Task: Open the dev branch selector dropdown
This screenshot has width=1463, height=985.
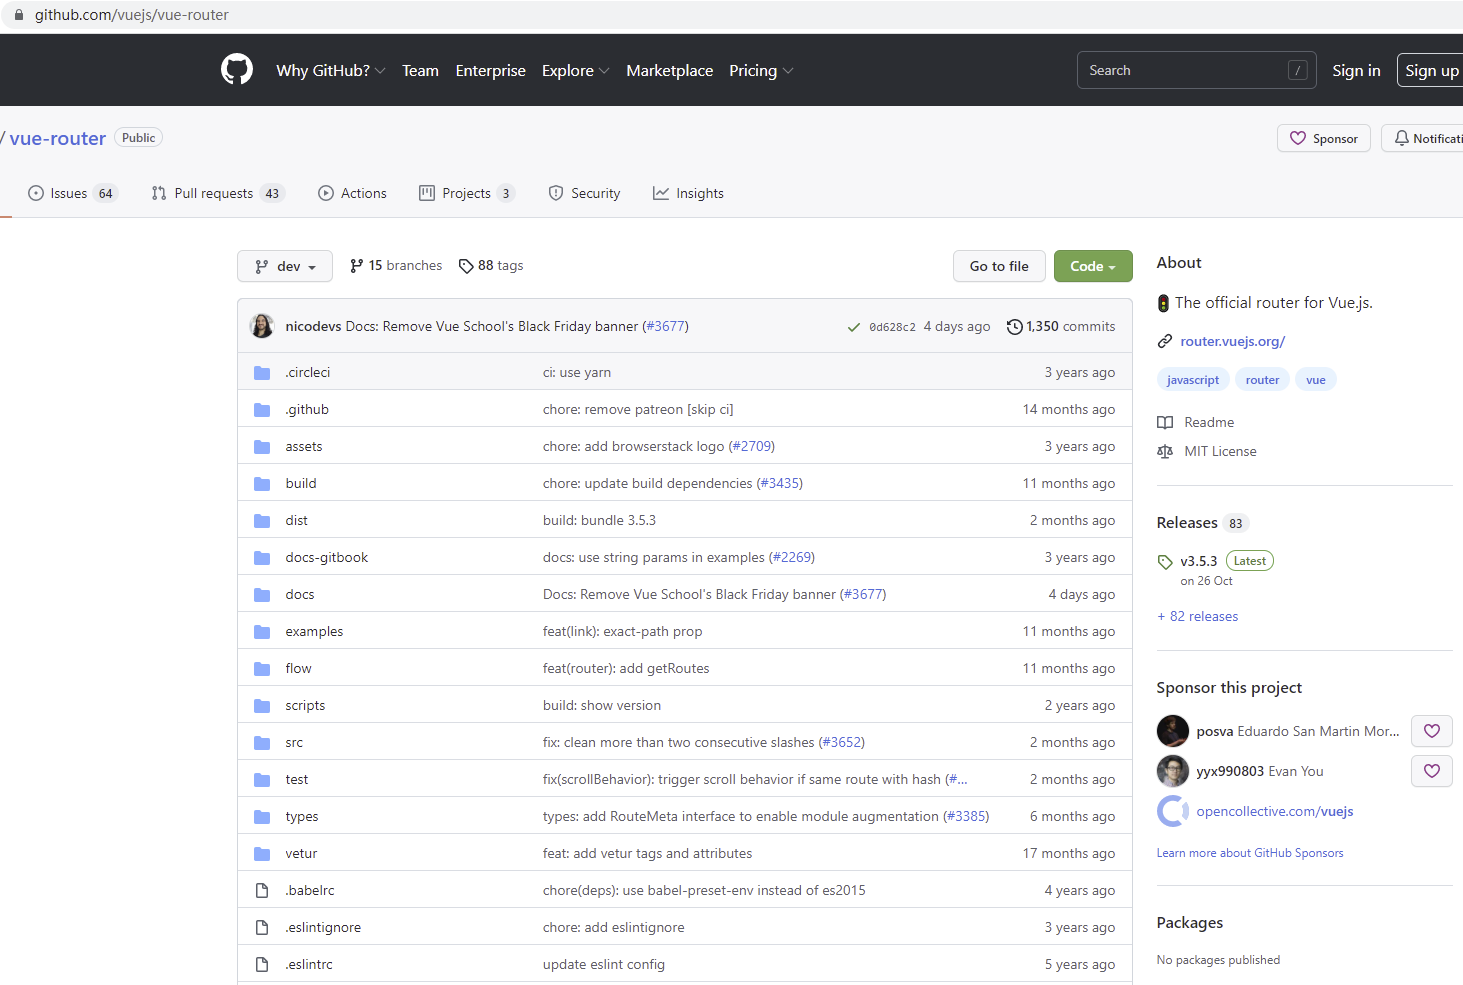Action: [x=285, y=266]
